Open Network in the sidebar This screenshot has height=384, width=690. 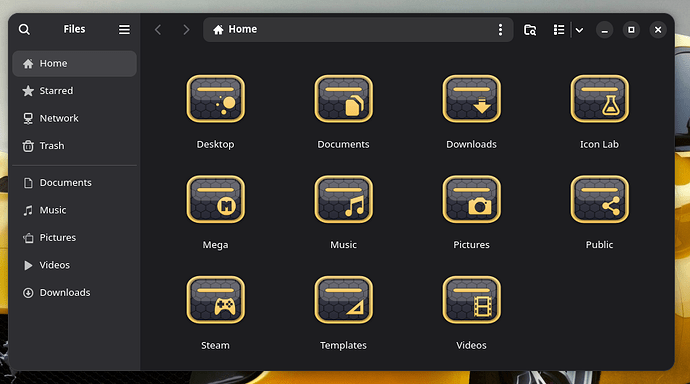[x=74, y=118]
